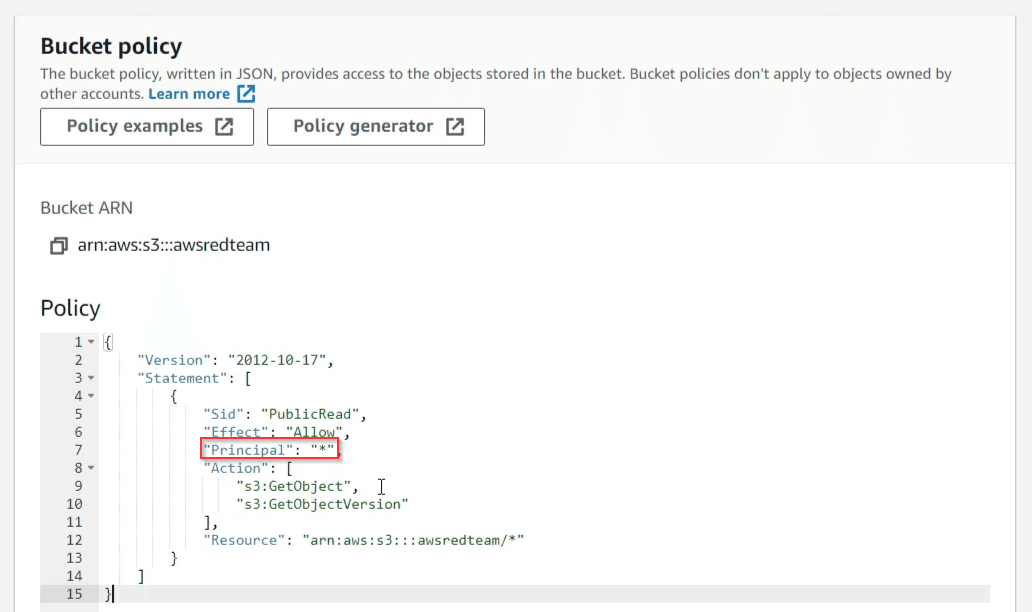Click the "s3:GetObject" action string
This screenshot has width=1032, height=612.
click(292, 486)
